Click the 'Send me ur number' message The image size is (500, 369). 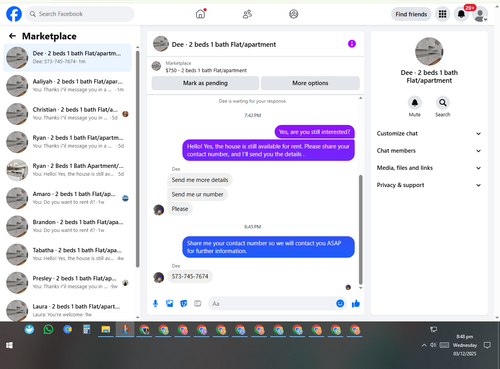click(x=197, y=194)
